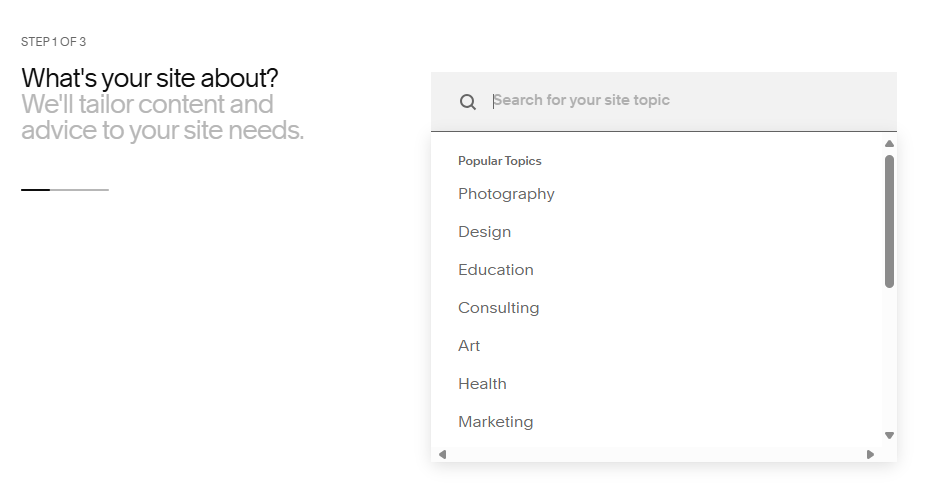Click the scroll up arrow in topics list
Screen dimensions: 944x488
point(889,143)
